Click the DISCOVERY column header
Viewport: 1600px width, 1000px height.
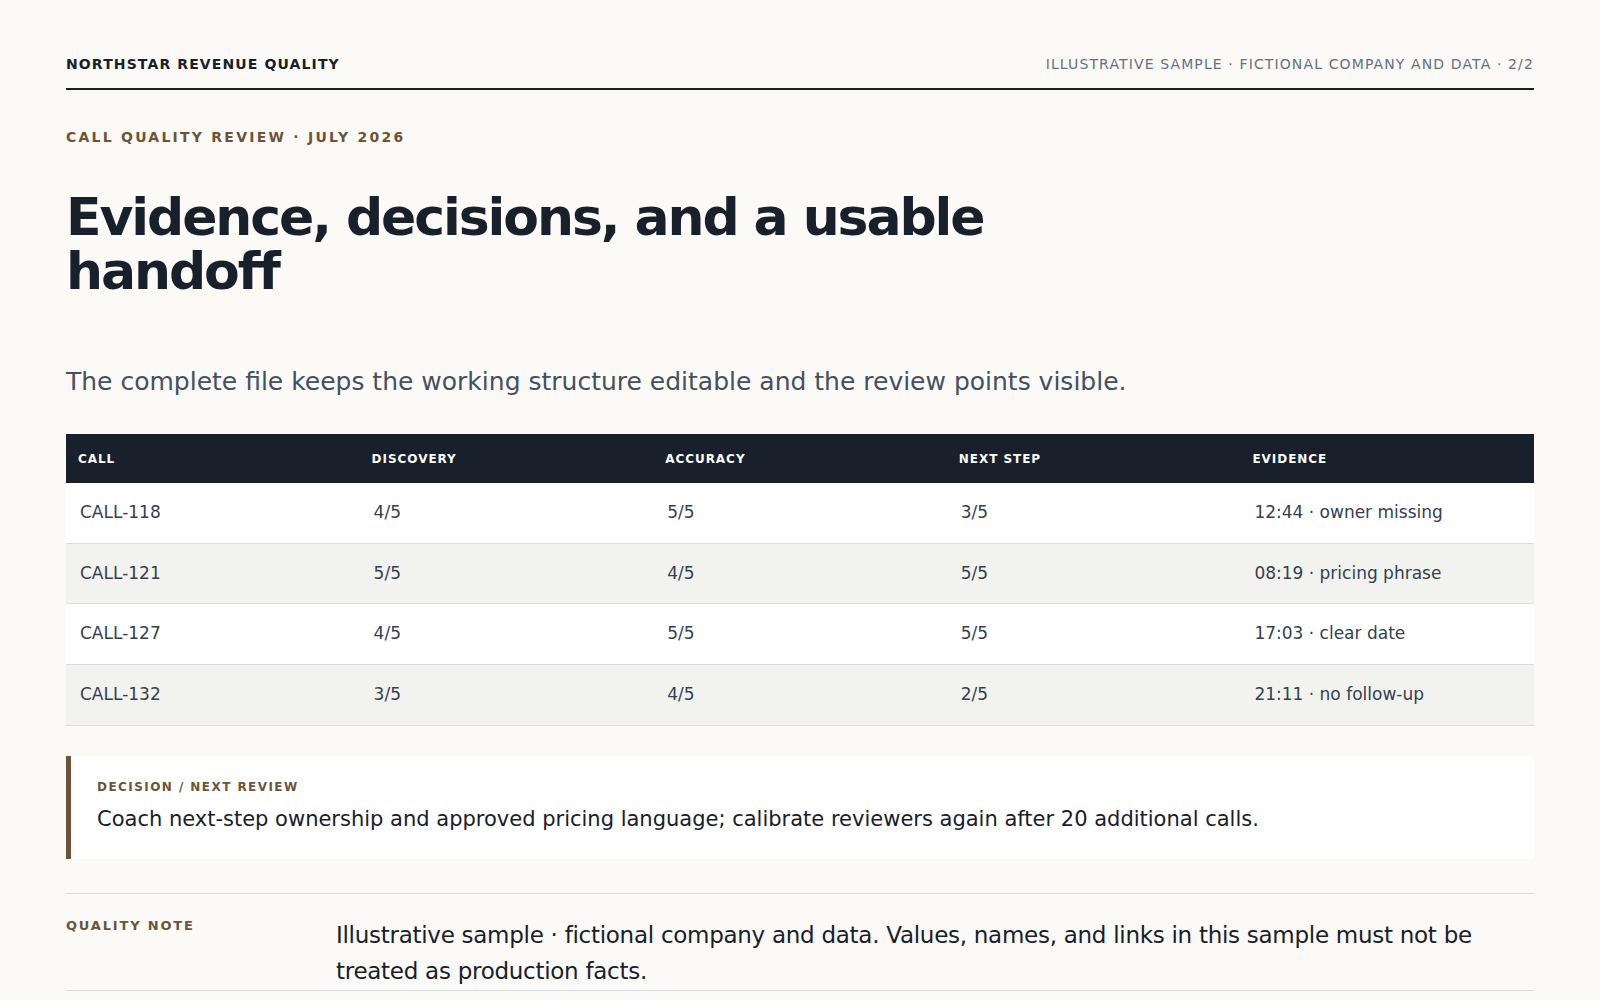point(413,459)
